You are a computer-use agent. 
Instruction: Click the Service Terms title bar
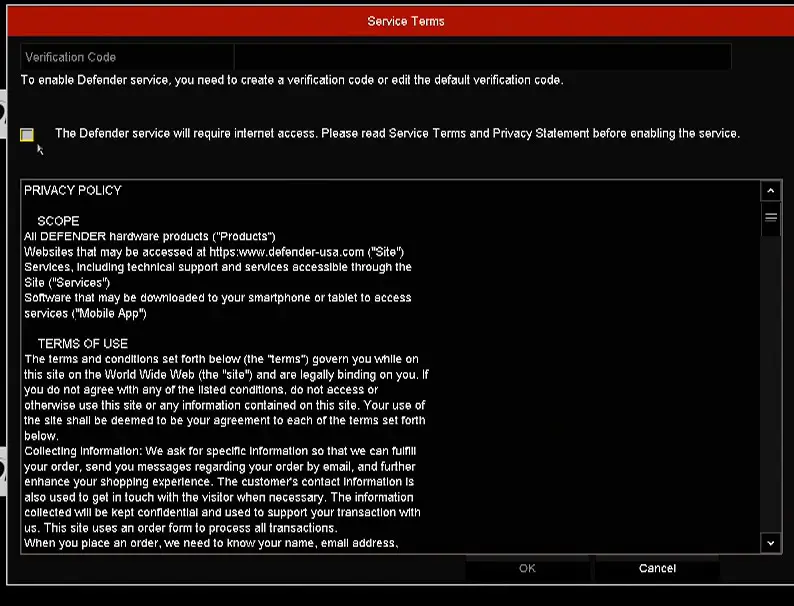(x=405, y=21)
